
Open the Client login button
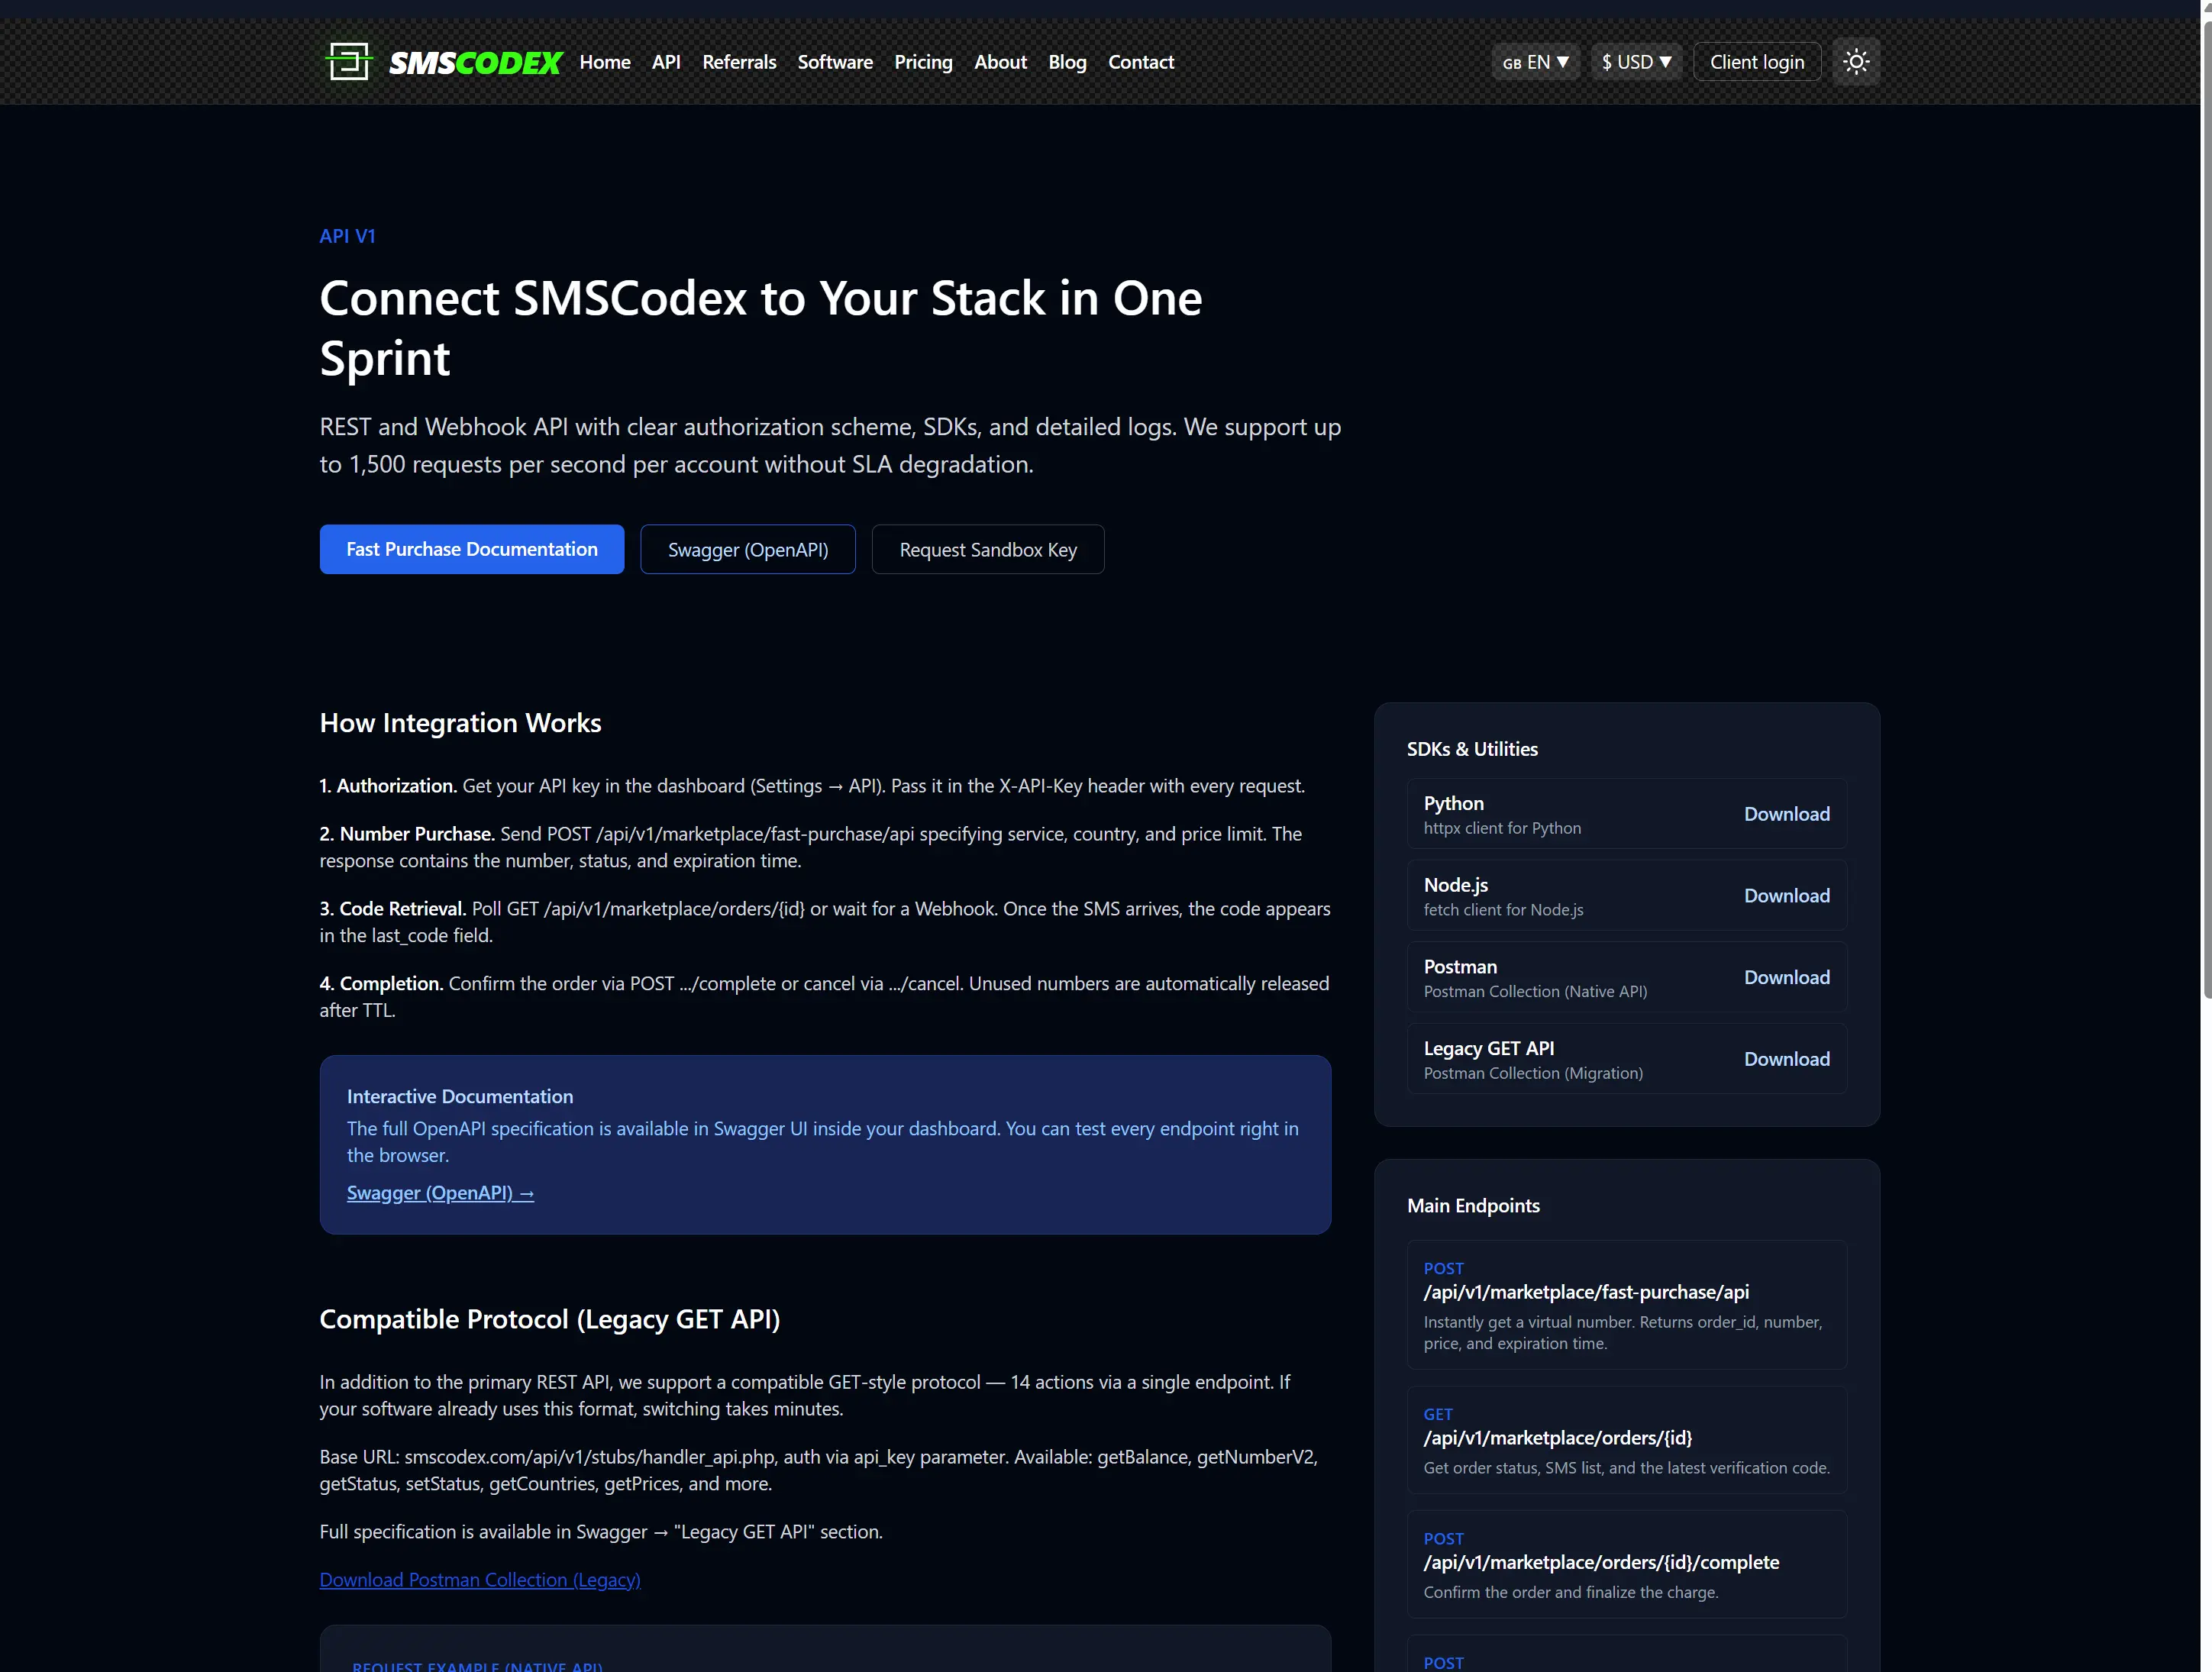tap(1757, 62)
